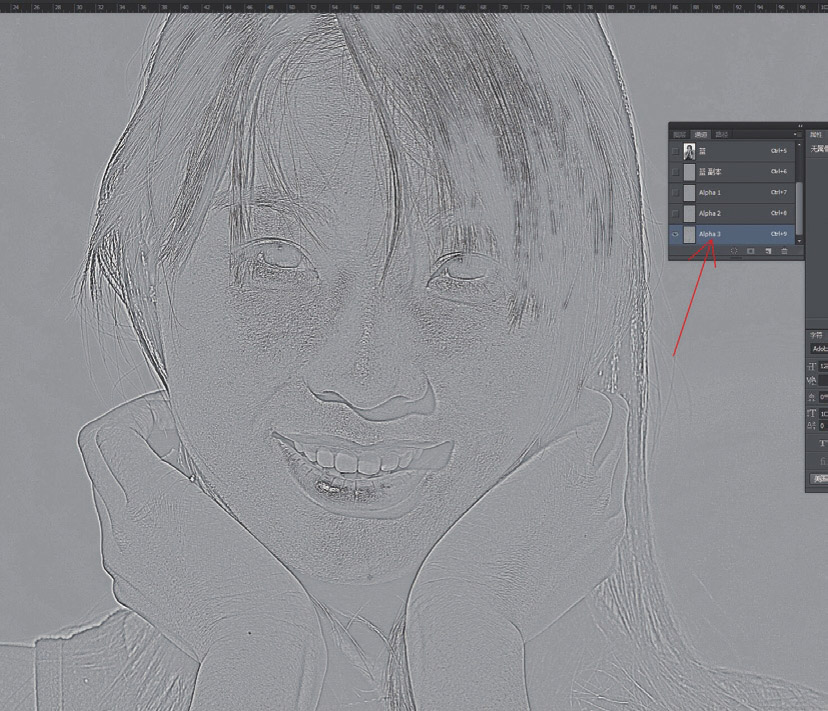Hide the Alpha 3 channel
828x711 pixels.
676,234
